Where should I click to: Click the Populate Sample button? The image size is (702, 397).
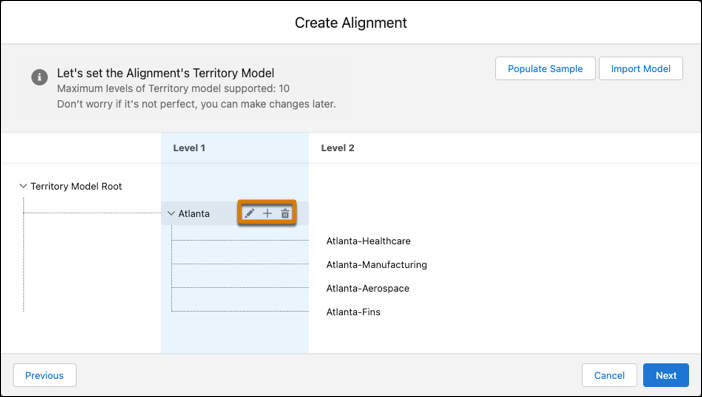point(545,68)
